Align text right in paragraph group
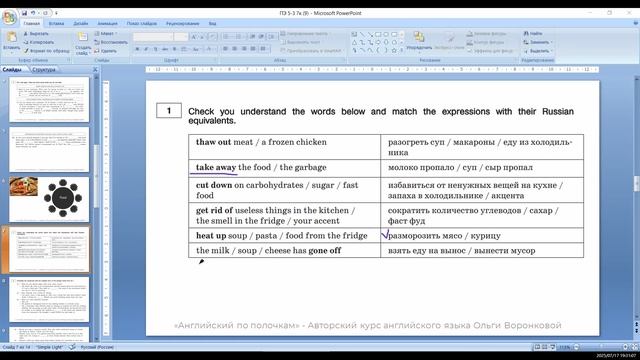This screenshot has height=360, width=640. coord(244,49)
